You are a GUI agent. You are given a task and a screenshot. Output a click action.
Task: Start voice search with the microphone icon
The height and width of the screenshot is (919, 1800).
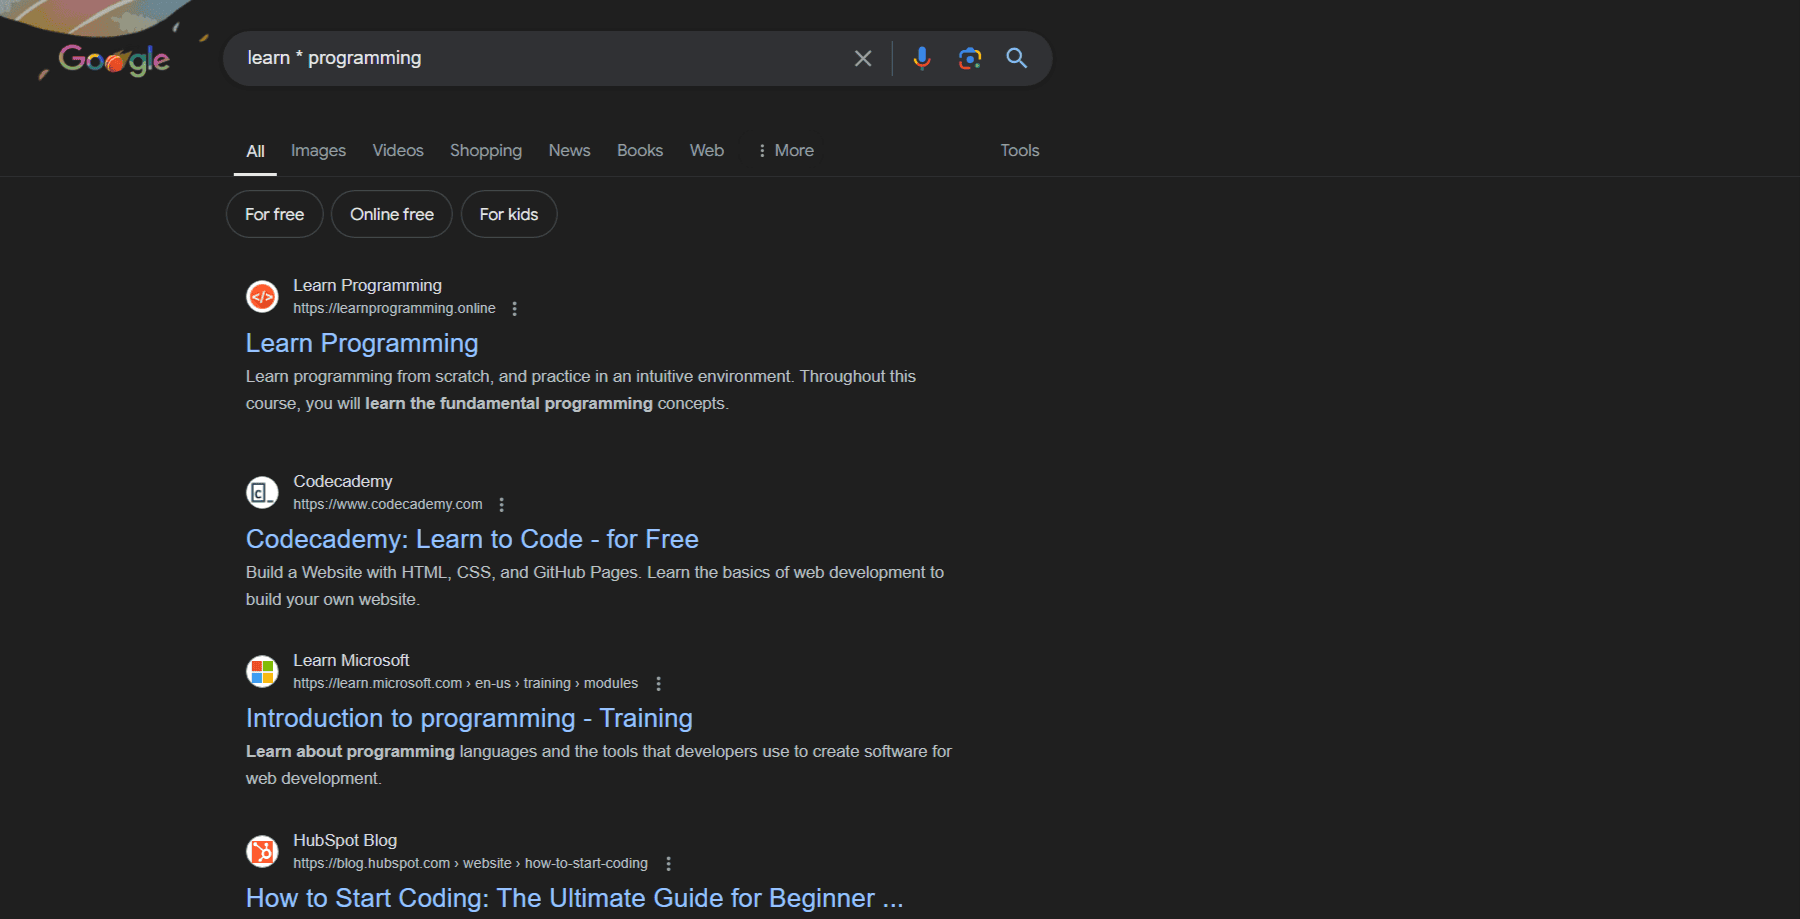point(922,58)
